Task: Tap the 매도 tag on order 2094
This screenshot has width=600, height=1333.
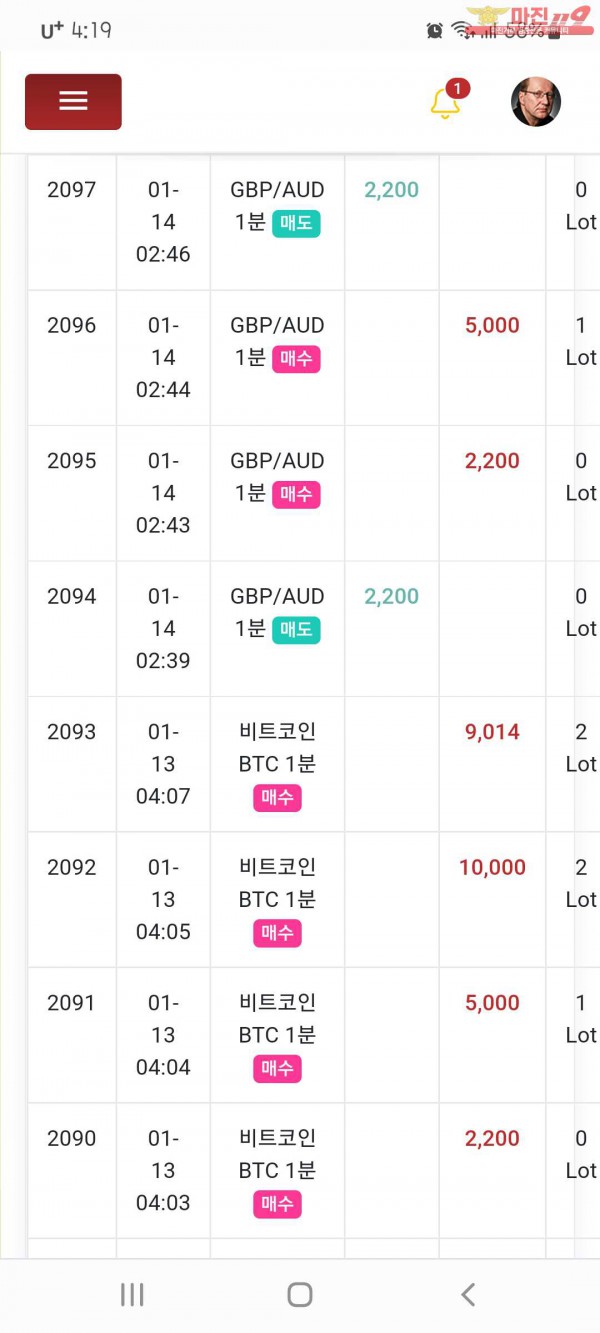Action: pyautogui.click(x=296, y=630)
